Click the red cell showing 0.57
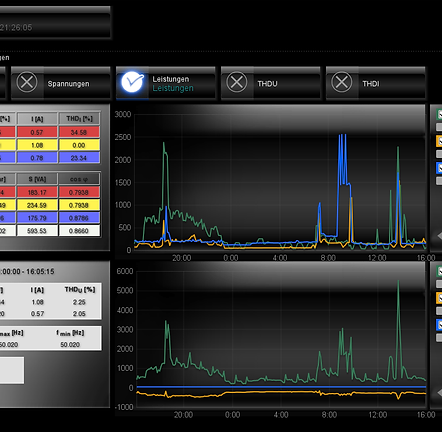 pyautogui.click(x=37, y=132)
